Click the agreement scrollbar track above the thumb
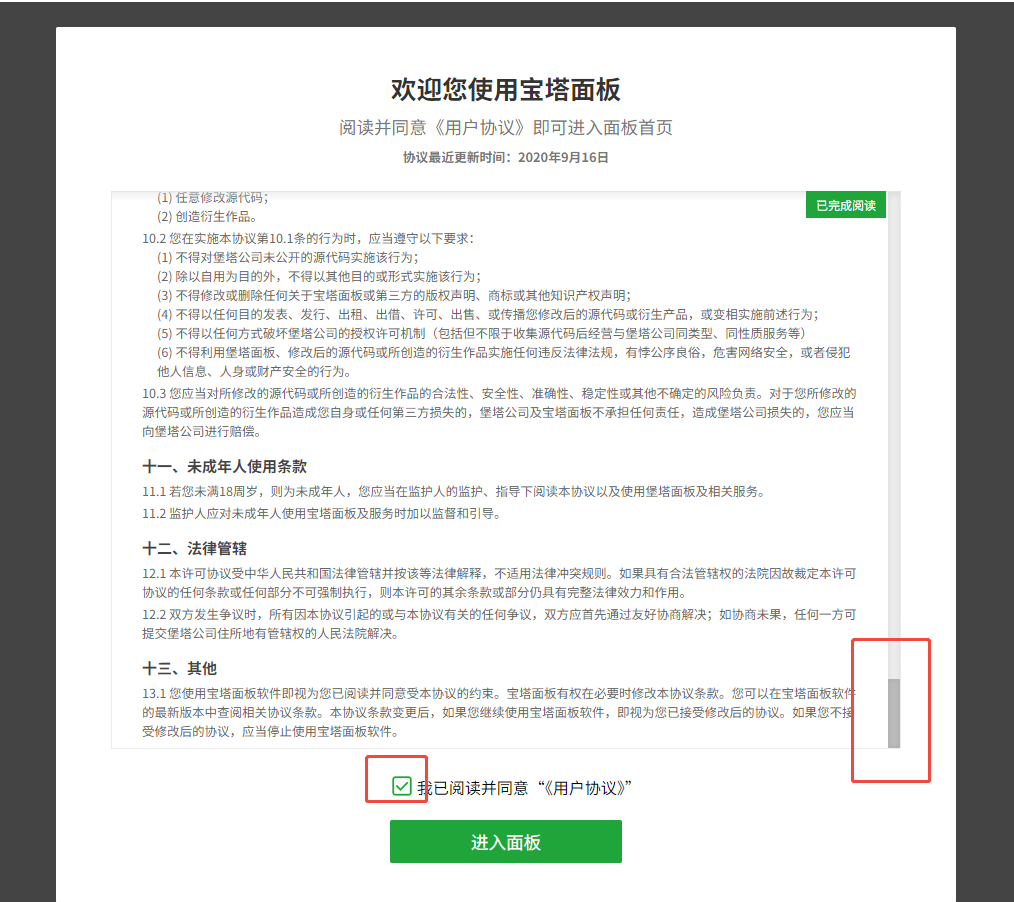The height and width of the screenshot is (902, 1014). 894,435
